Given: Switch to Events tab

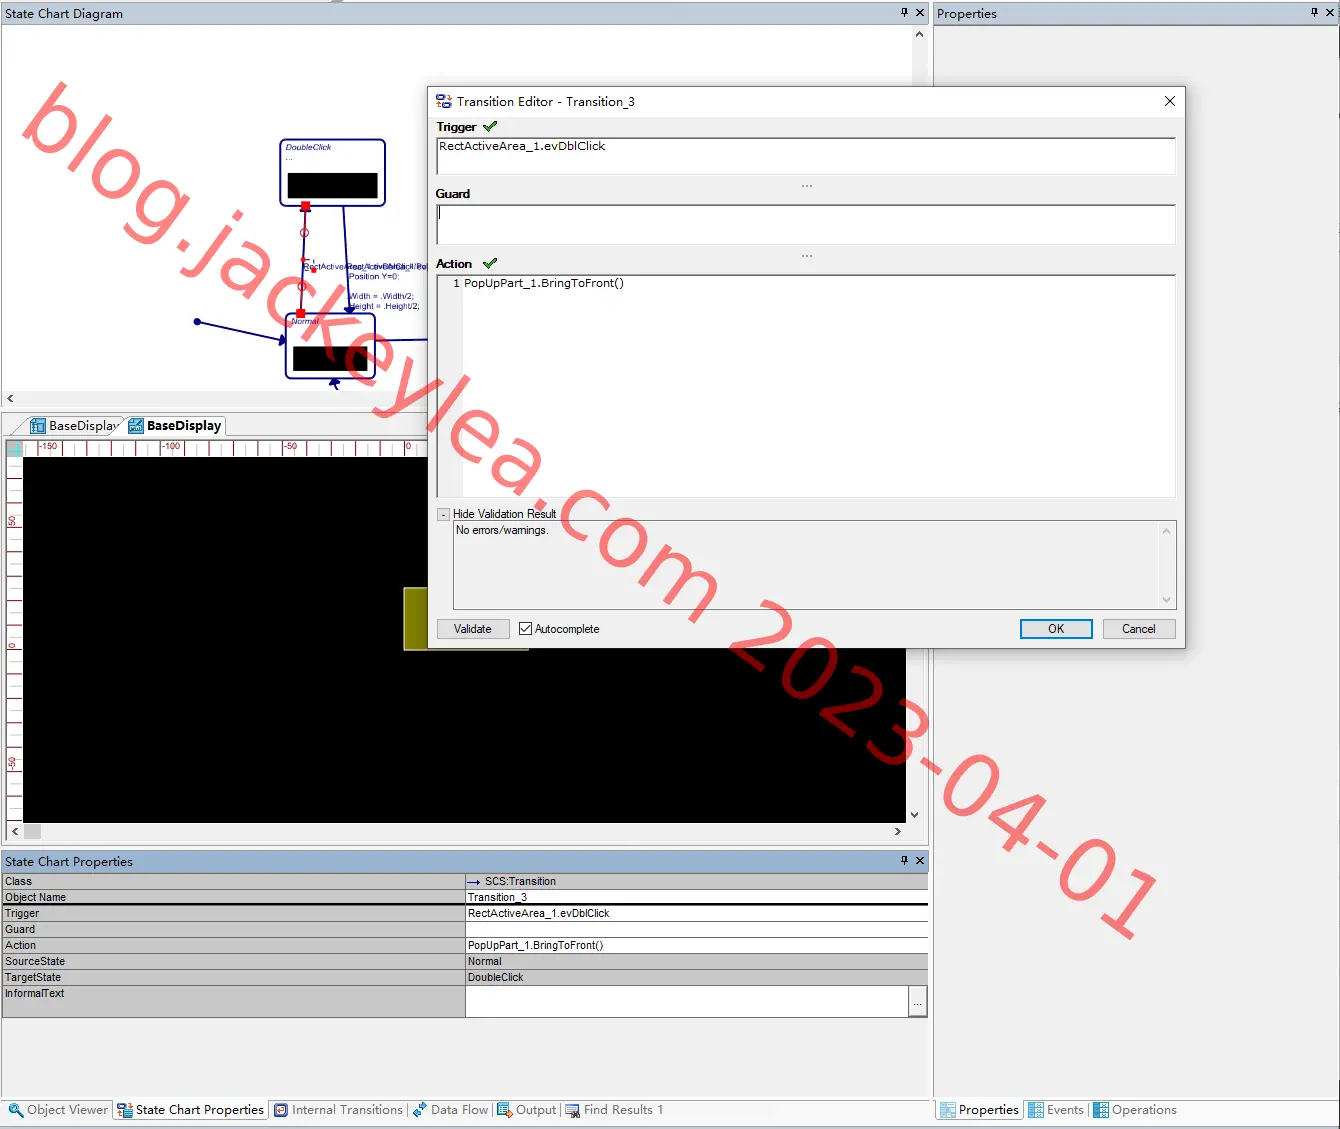Looking at the screenshot, I should (1056, 1110).
